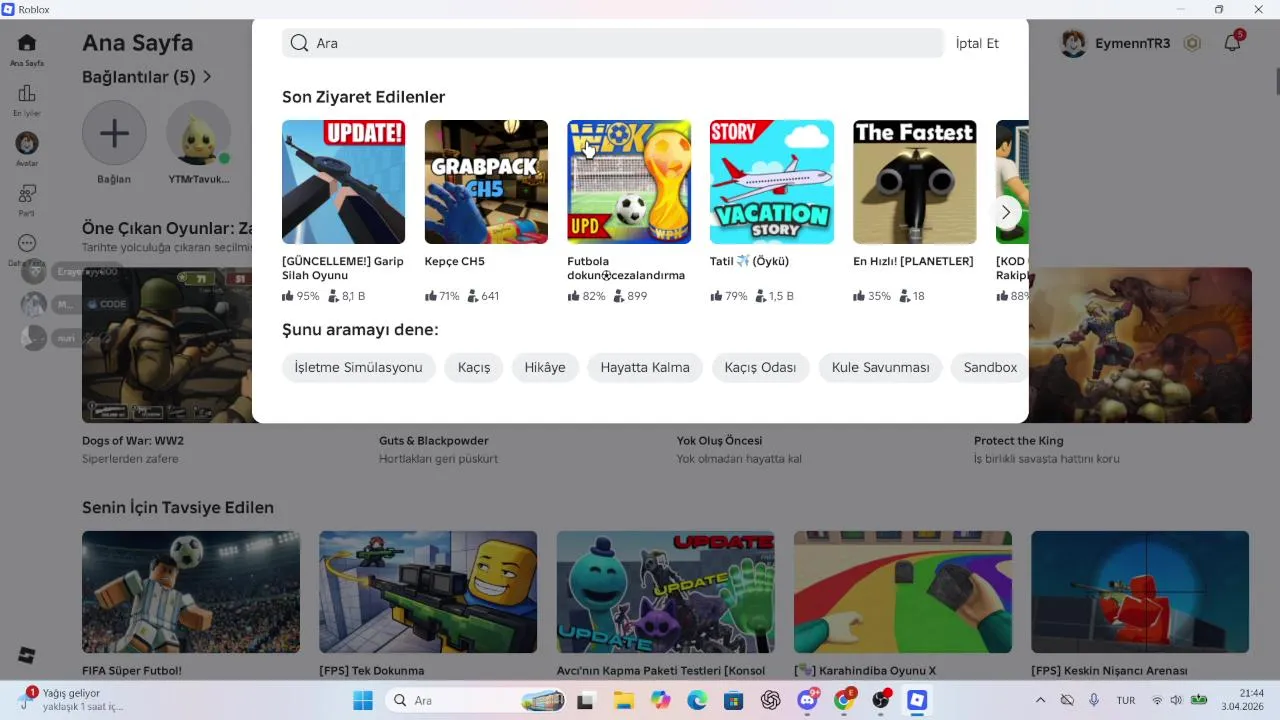Open Parti sidebar icon
The image size is (1280, 720).
[27, 193]
